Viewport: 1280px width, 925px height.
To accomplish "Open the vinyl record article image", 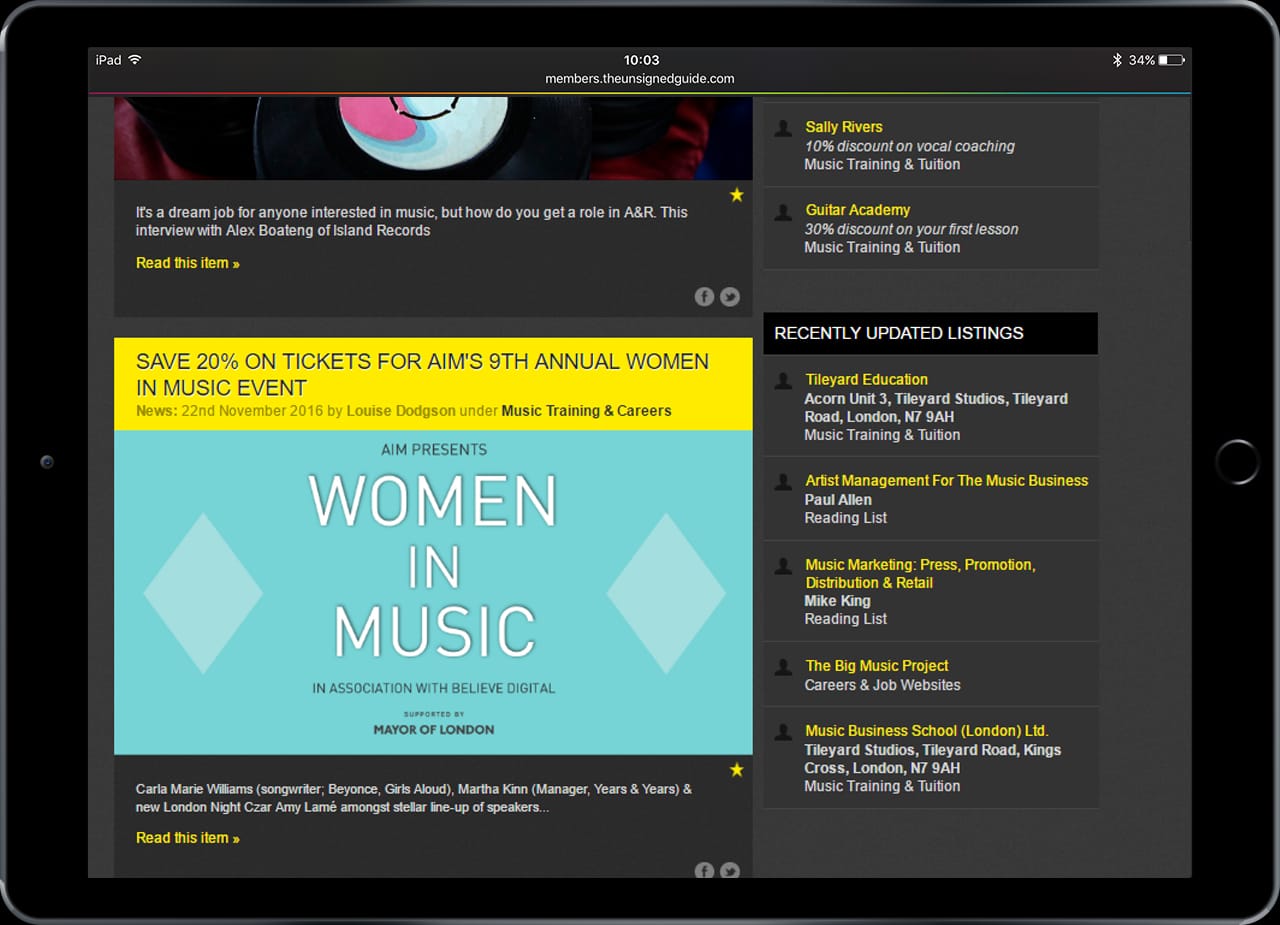I will 433,138.
